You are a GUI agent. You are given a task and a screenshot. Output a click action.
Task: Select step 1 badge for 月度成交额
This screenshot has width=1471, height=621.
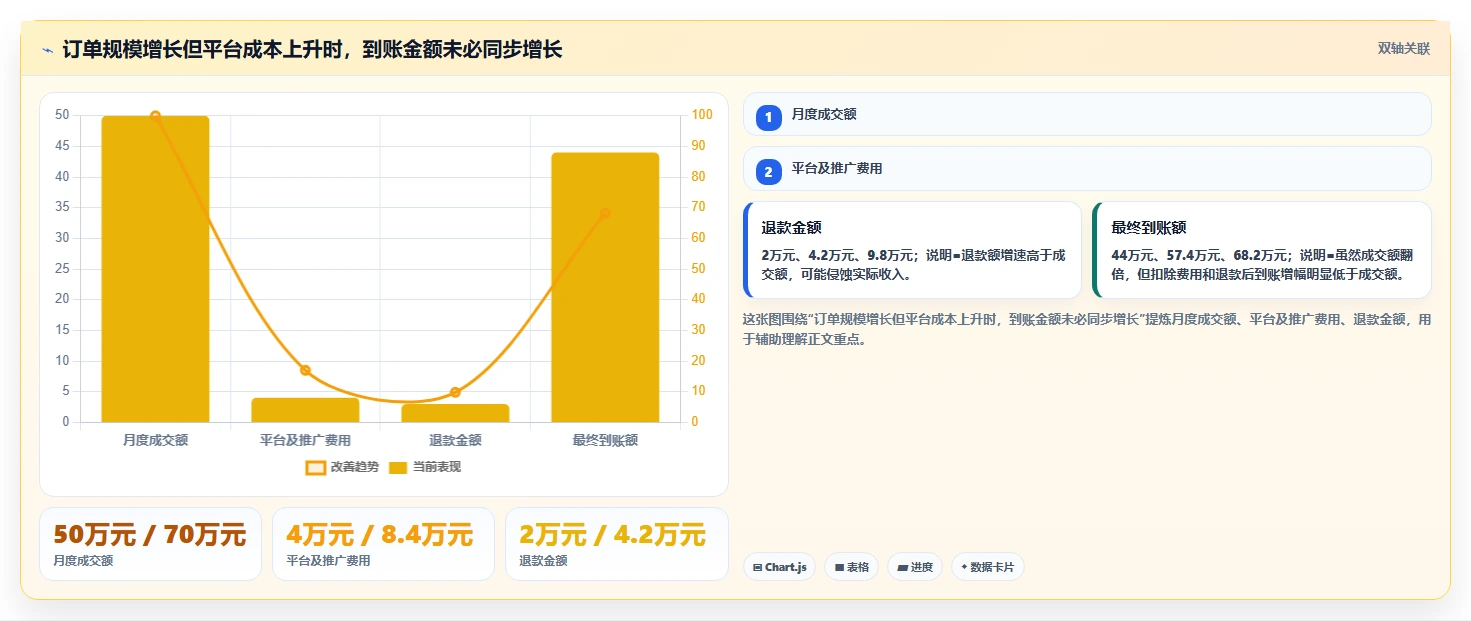click(768, 118)
